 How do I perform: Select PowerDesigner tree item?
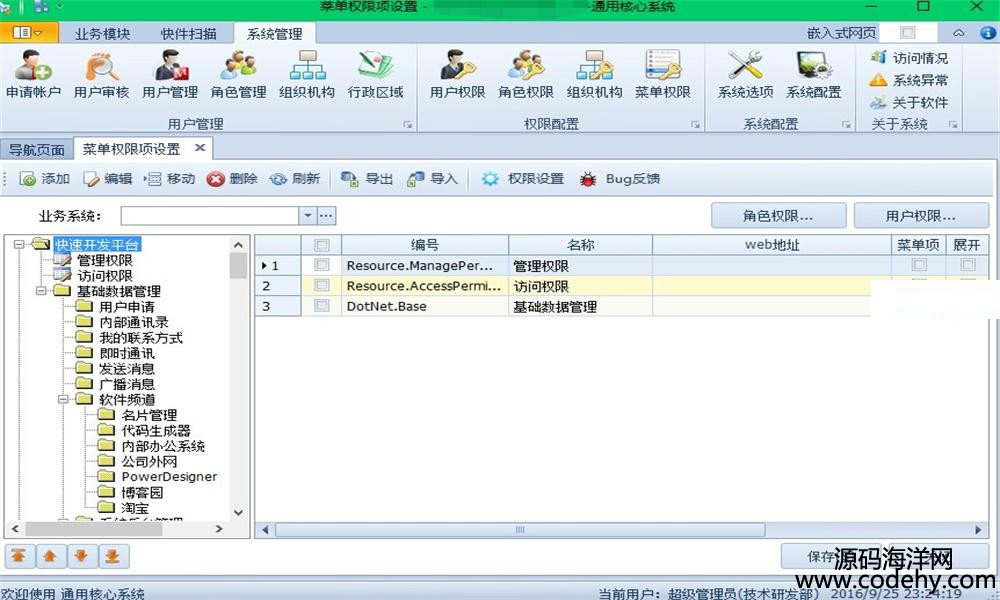pos(169,477)
